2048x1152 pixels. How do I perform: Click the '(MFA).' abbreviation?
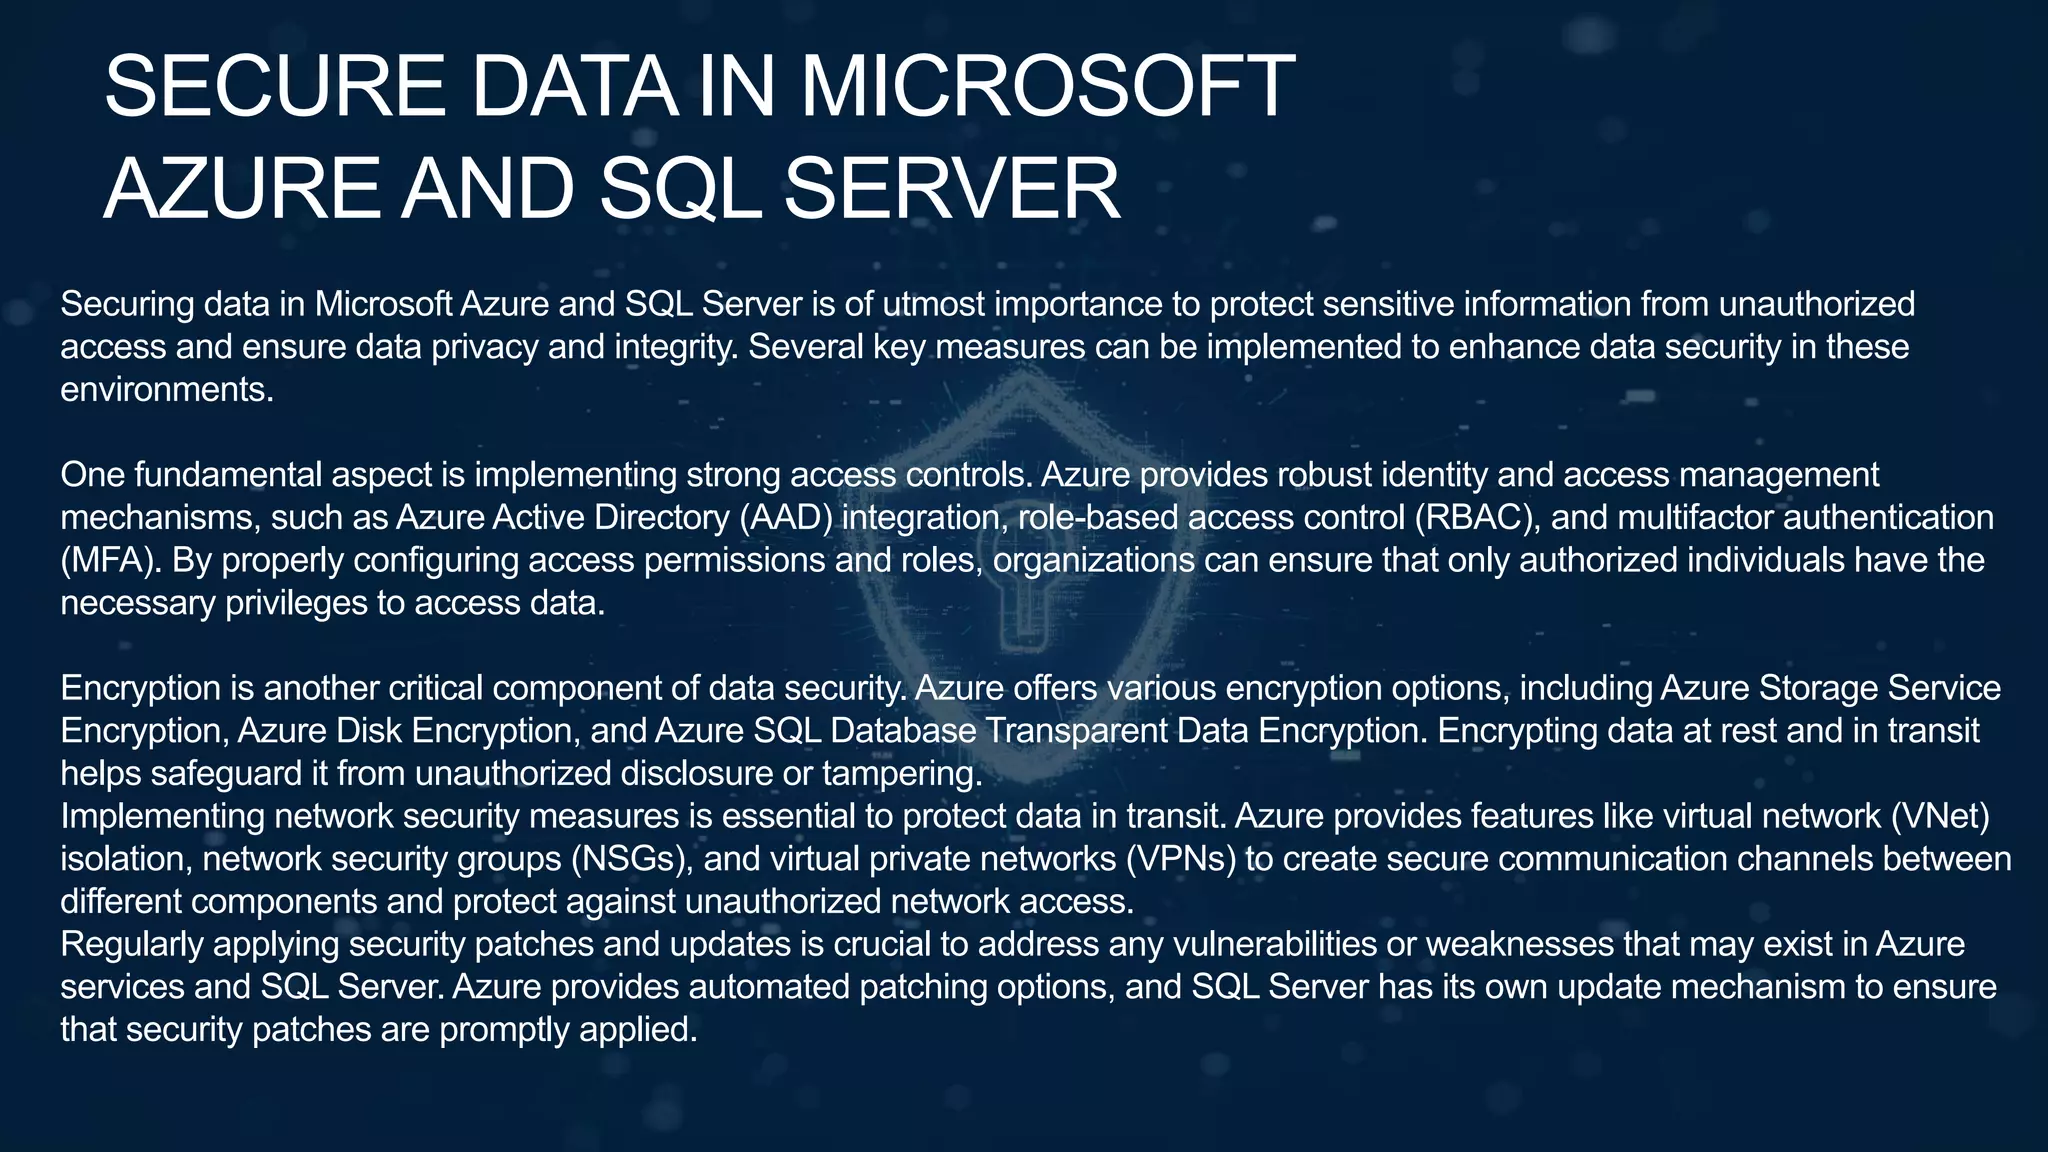pos(111,560)
